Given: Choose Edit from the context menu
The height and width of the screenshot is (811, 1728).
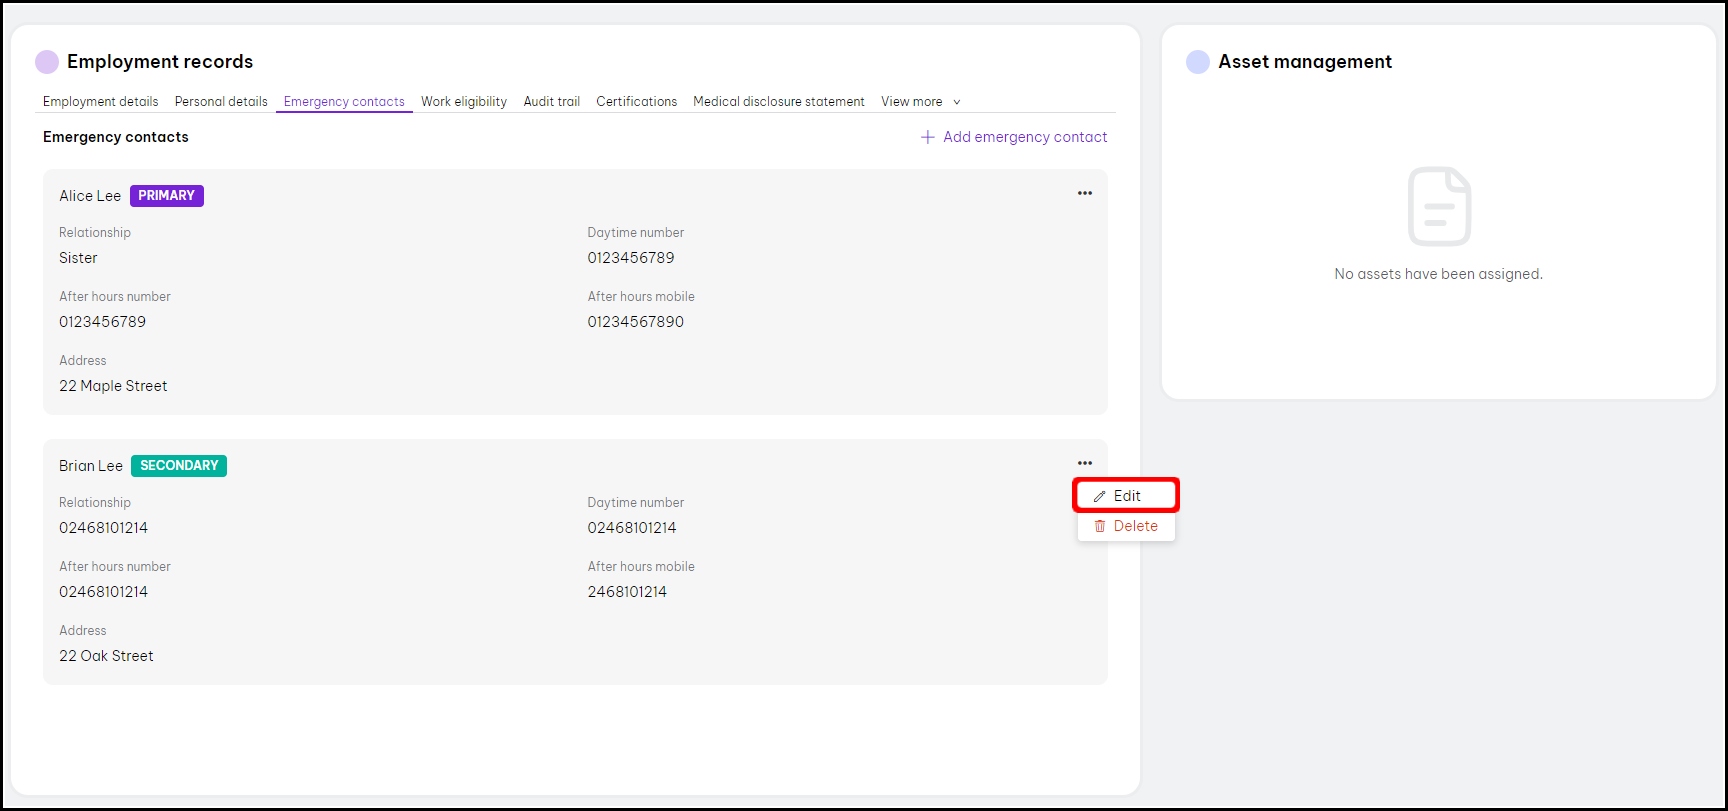Looking at the screenshot, I should [x=1127, y=496].
